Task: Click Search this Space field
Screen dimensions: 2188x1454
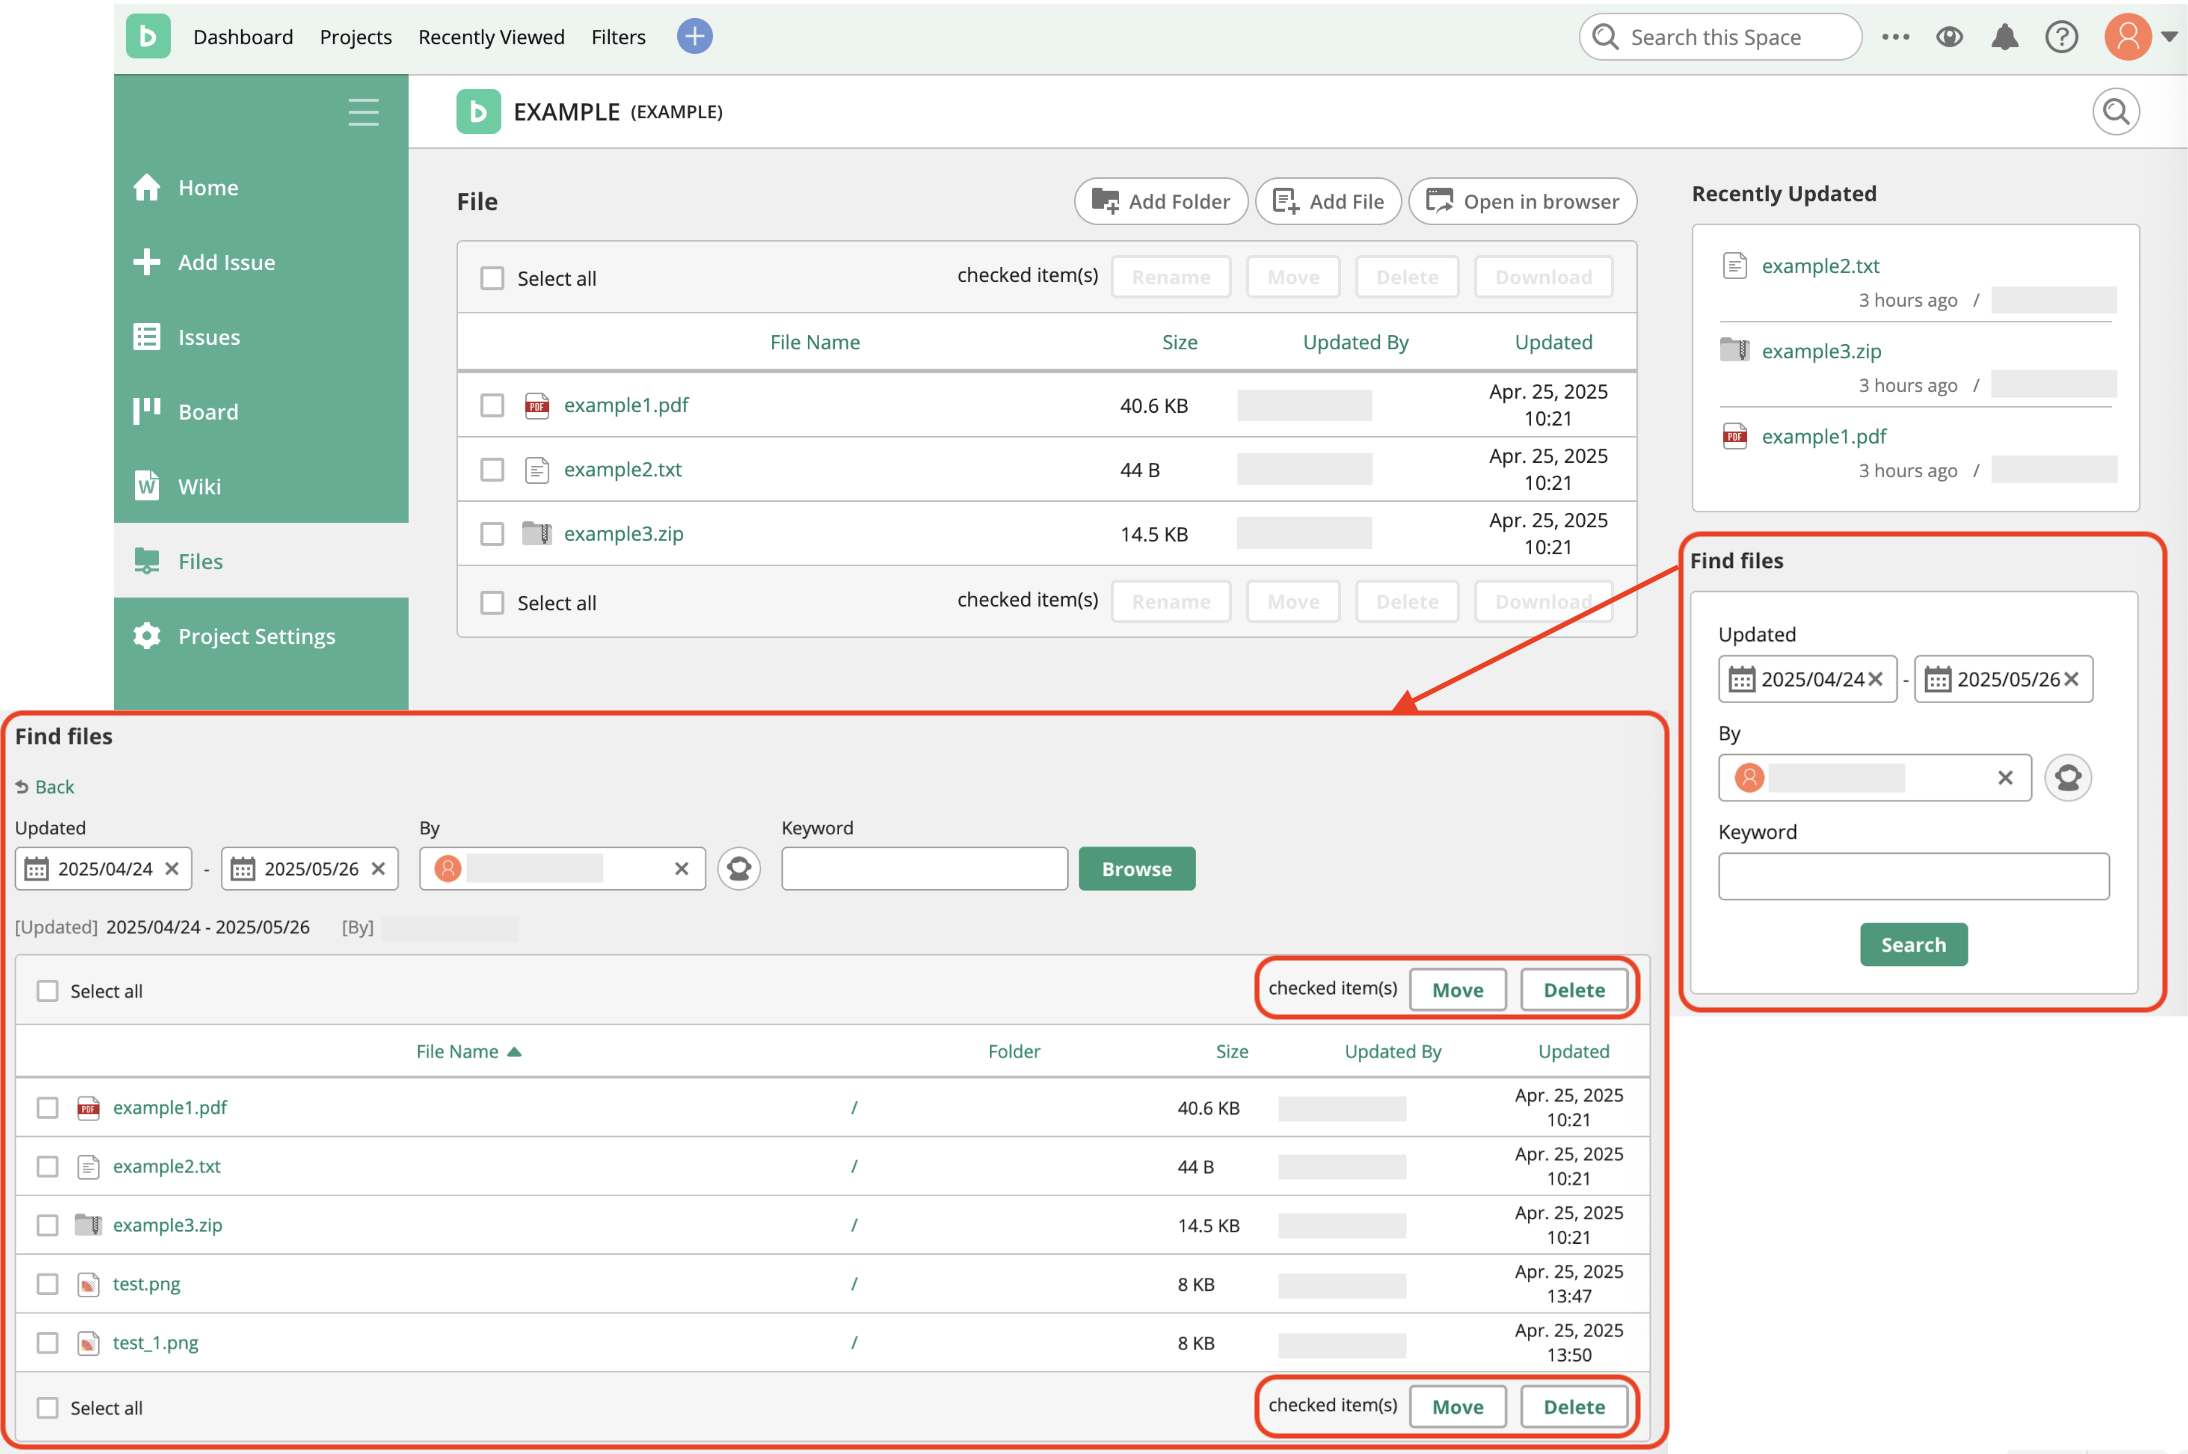Action: coord(1720,37)
